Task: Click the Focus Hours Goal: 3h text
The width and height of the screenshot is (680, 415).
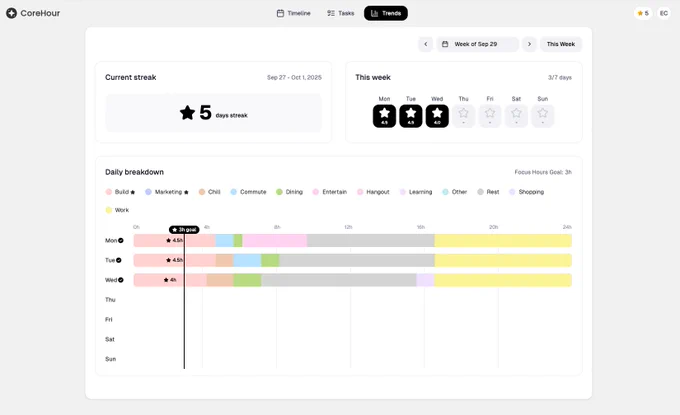Action: [543, 172]
